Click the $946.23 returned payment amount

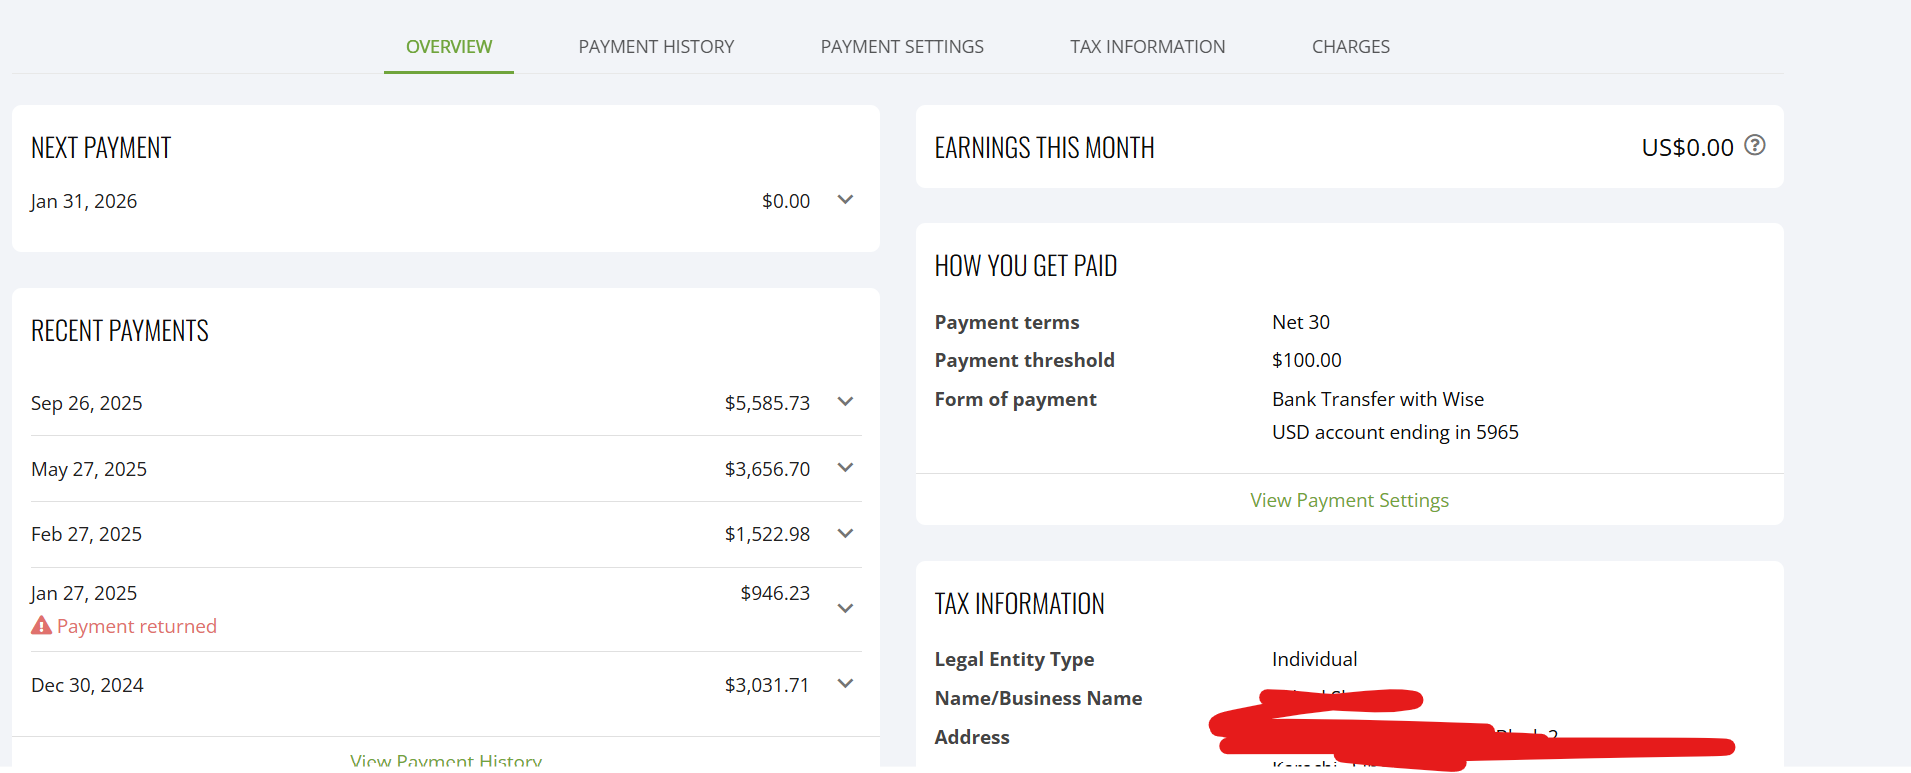pyautogui.click(x=775, y=593)
